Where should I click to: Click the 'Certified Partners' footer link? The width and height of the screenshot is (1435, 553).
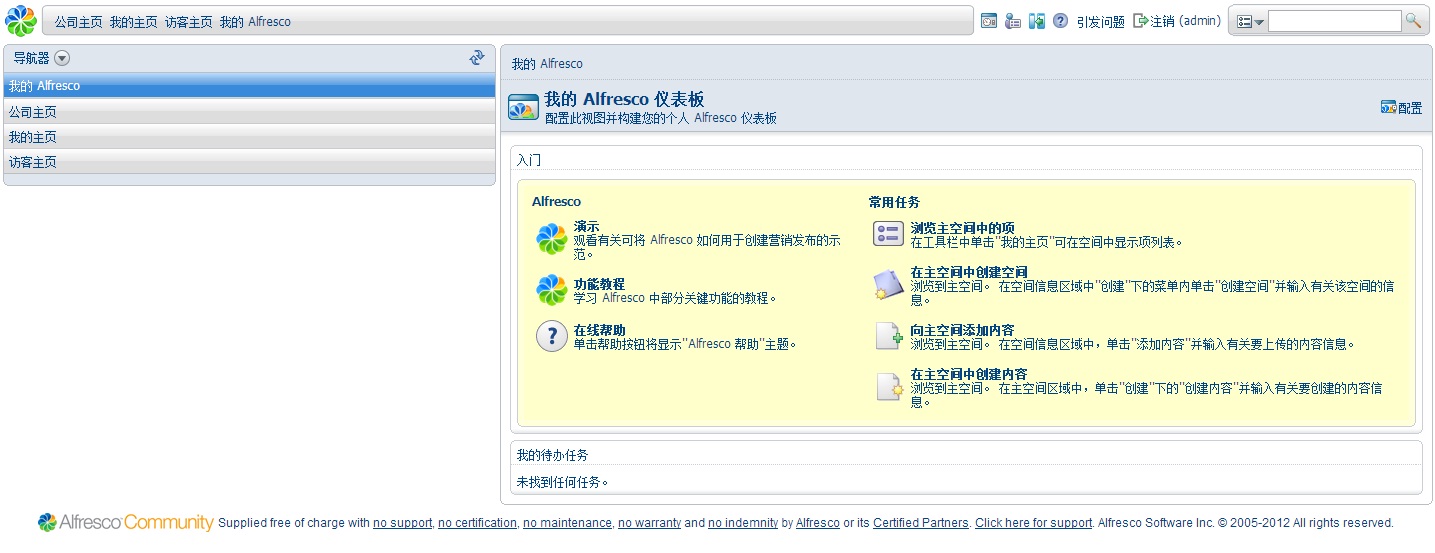[921, 523]
